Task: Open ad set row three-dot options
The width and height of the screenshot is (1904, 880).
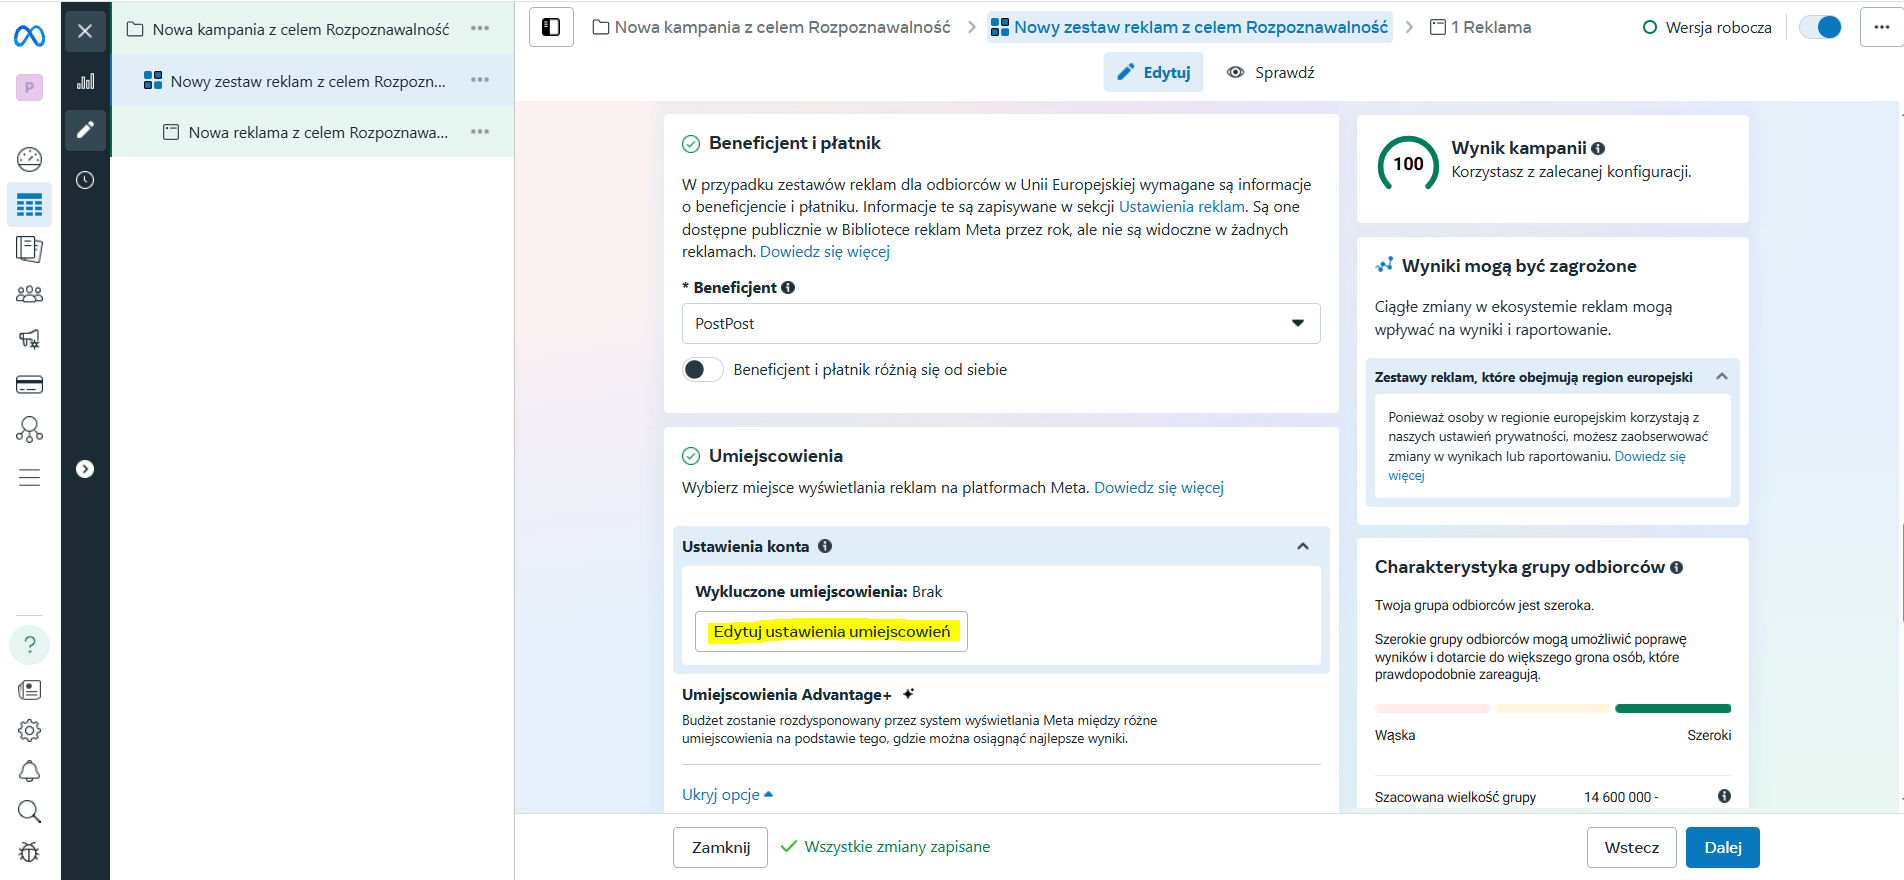Action: coord(480,80)
